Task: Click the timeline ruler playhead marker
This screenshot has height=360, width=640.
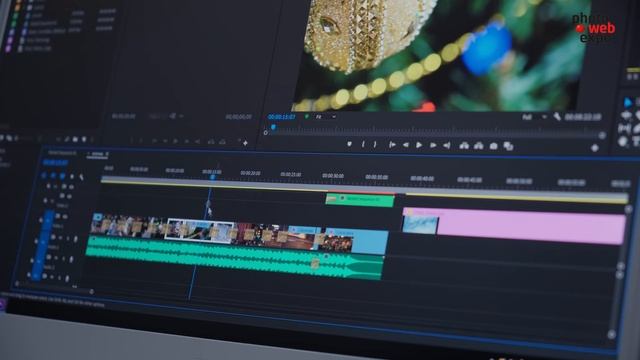Action: (212, 177)
